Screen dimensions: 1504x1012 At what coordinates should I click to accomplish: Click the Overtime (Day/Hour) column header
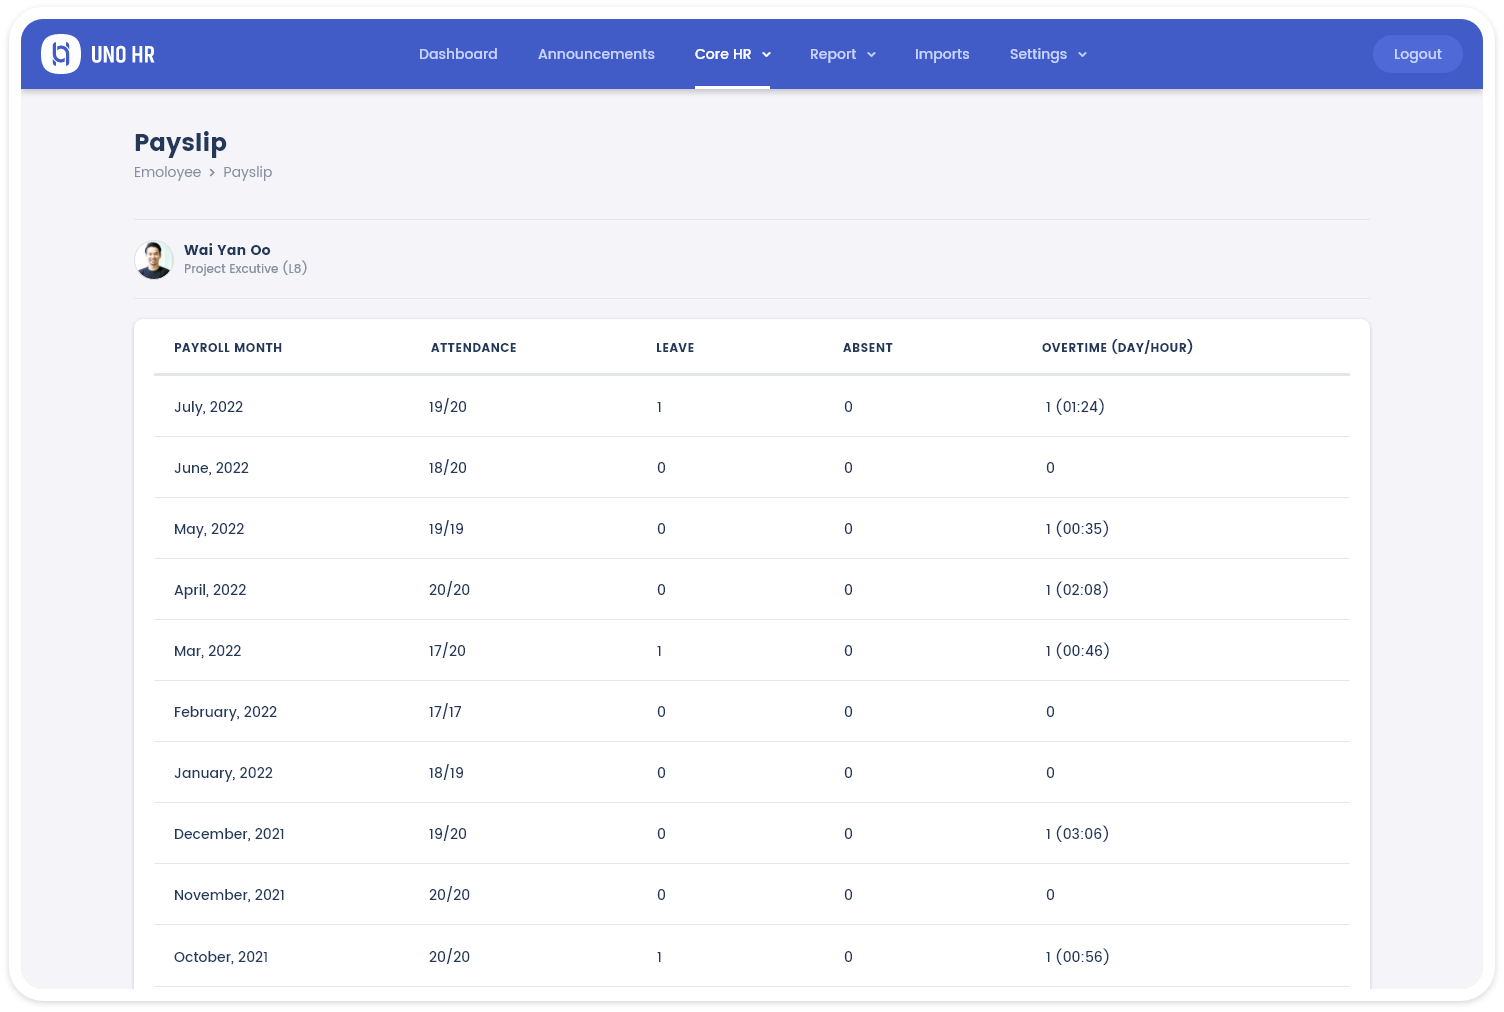(x=1117, y=348)
